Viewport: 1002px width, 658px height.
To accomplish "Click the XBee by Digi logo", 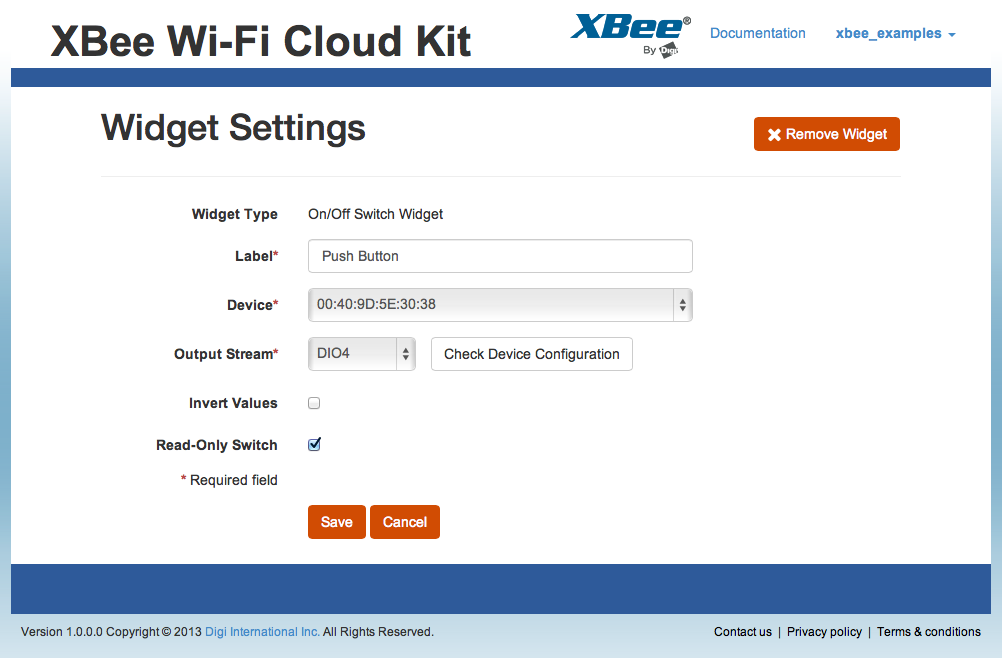I will pos(631,36).
